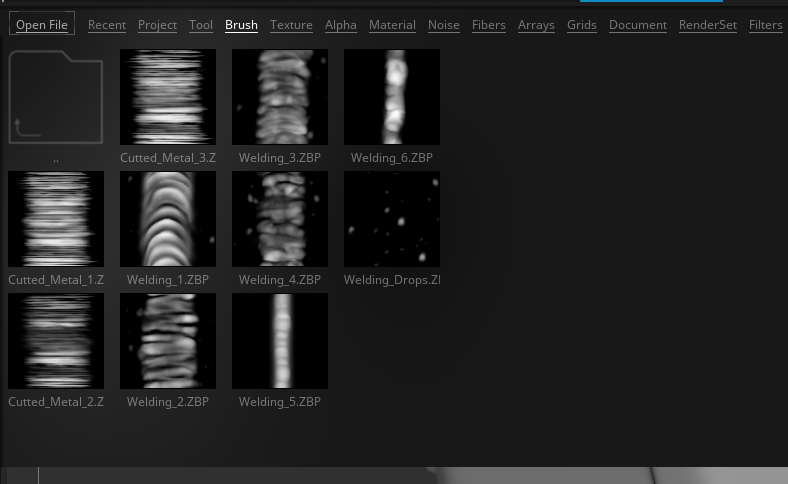
Task: Go to the Noise tab
Action: pyautogui.click(x=443, y=25)
